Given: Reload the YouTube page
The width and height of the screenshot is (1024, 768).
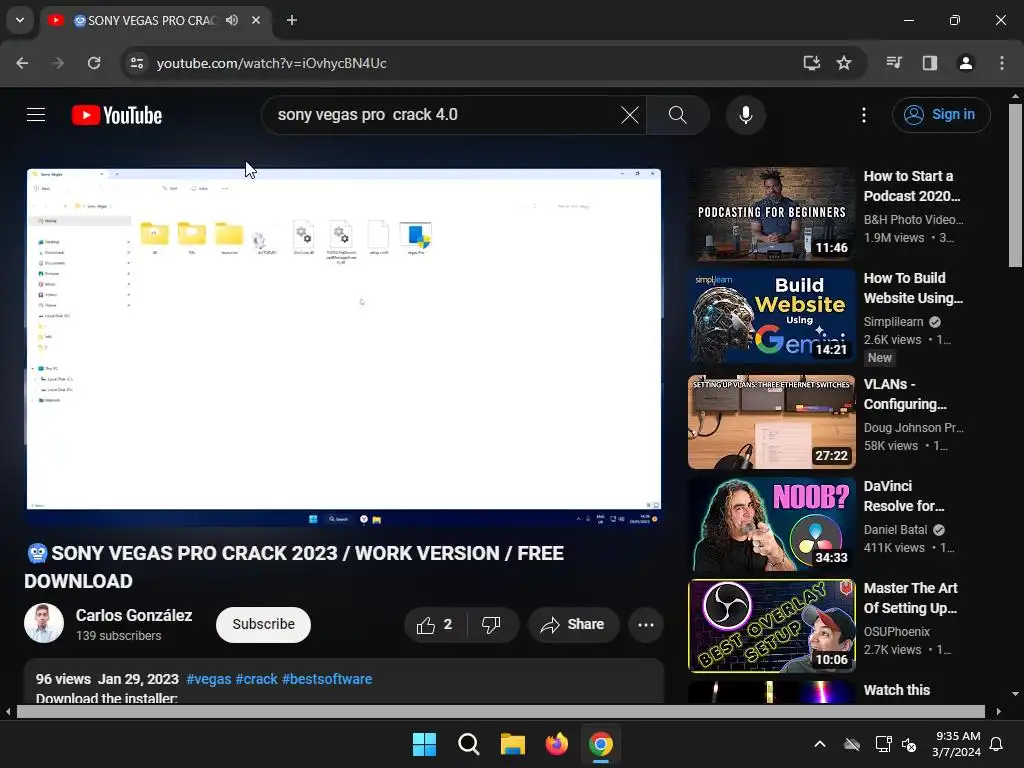Looking at the screenshot, I should pos(94,63).
